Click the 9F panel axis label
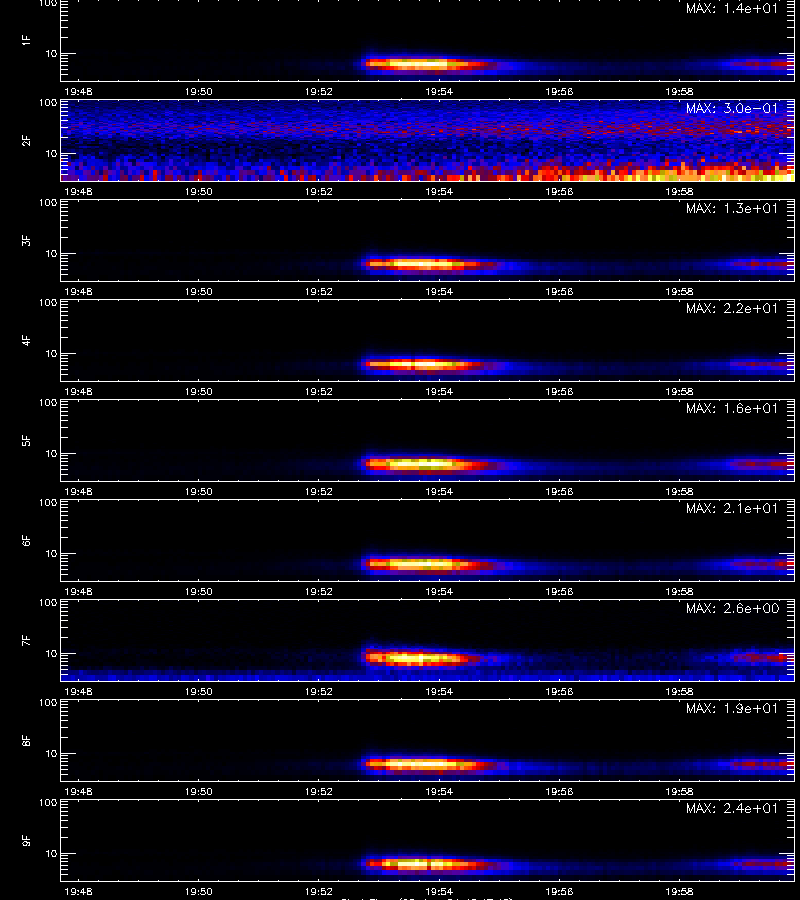Viewport: 800px width, 900px height. [26, 841]
